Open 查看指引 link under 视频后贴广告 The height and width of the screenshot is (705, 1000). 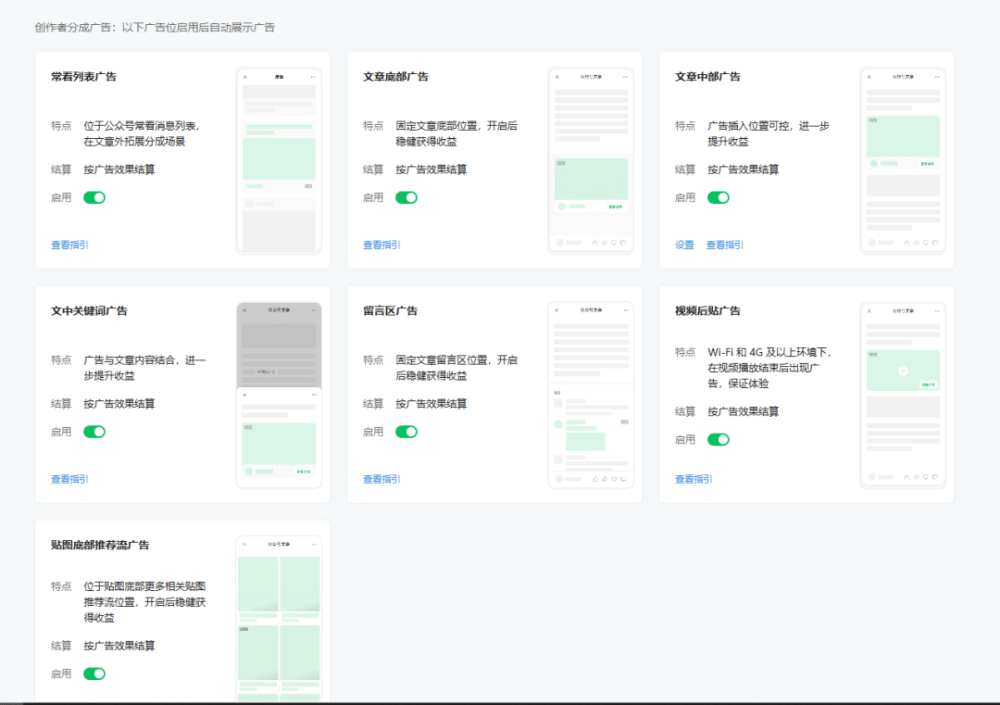693,479
